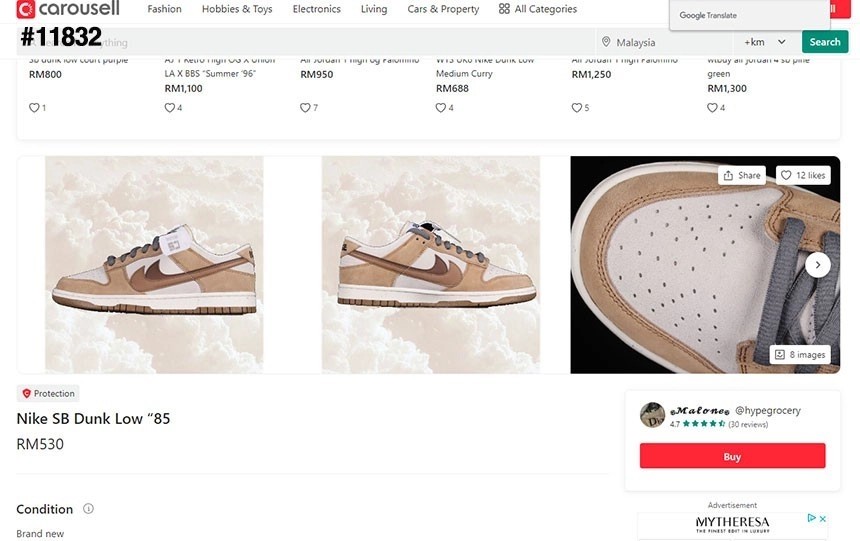The height and width of the screenshot is (541, 860).
Task: Click the Share icon on listing photo
Action: coord(729,175)
